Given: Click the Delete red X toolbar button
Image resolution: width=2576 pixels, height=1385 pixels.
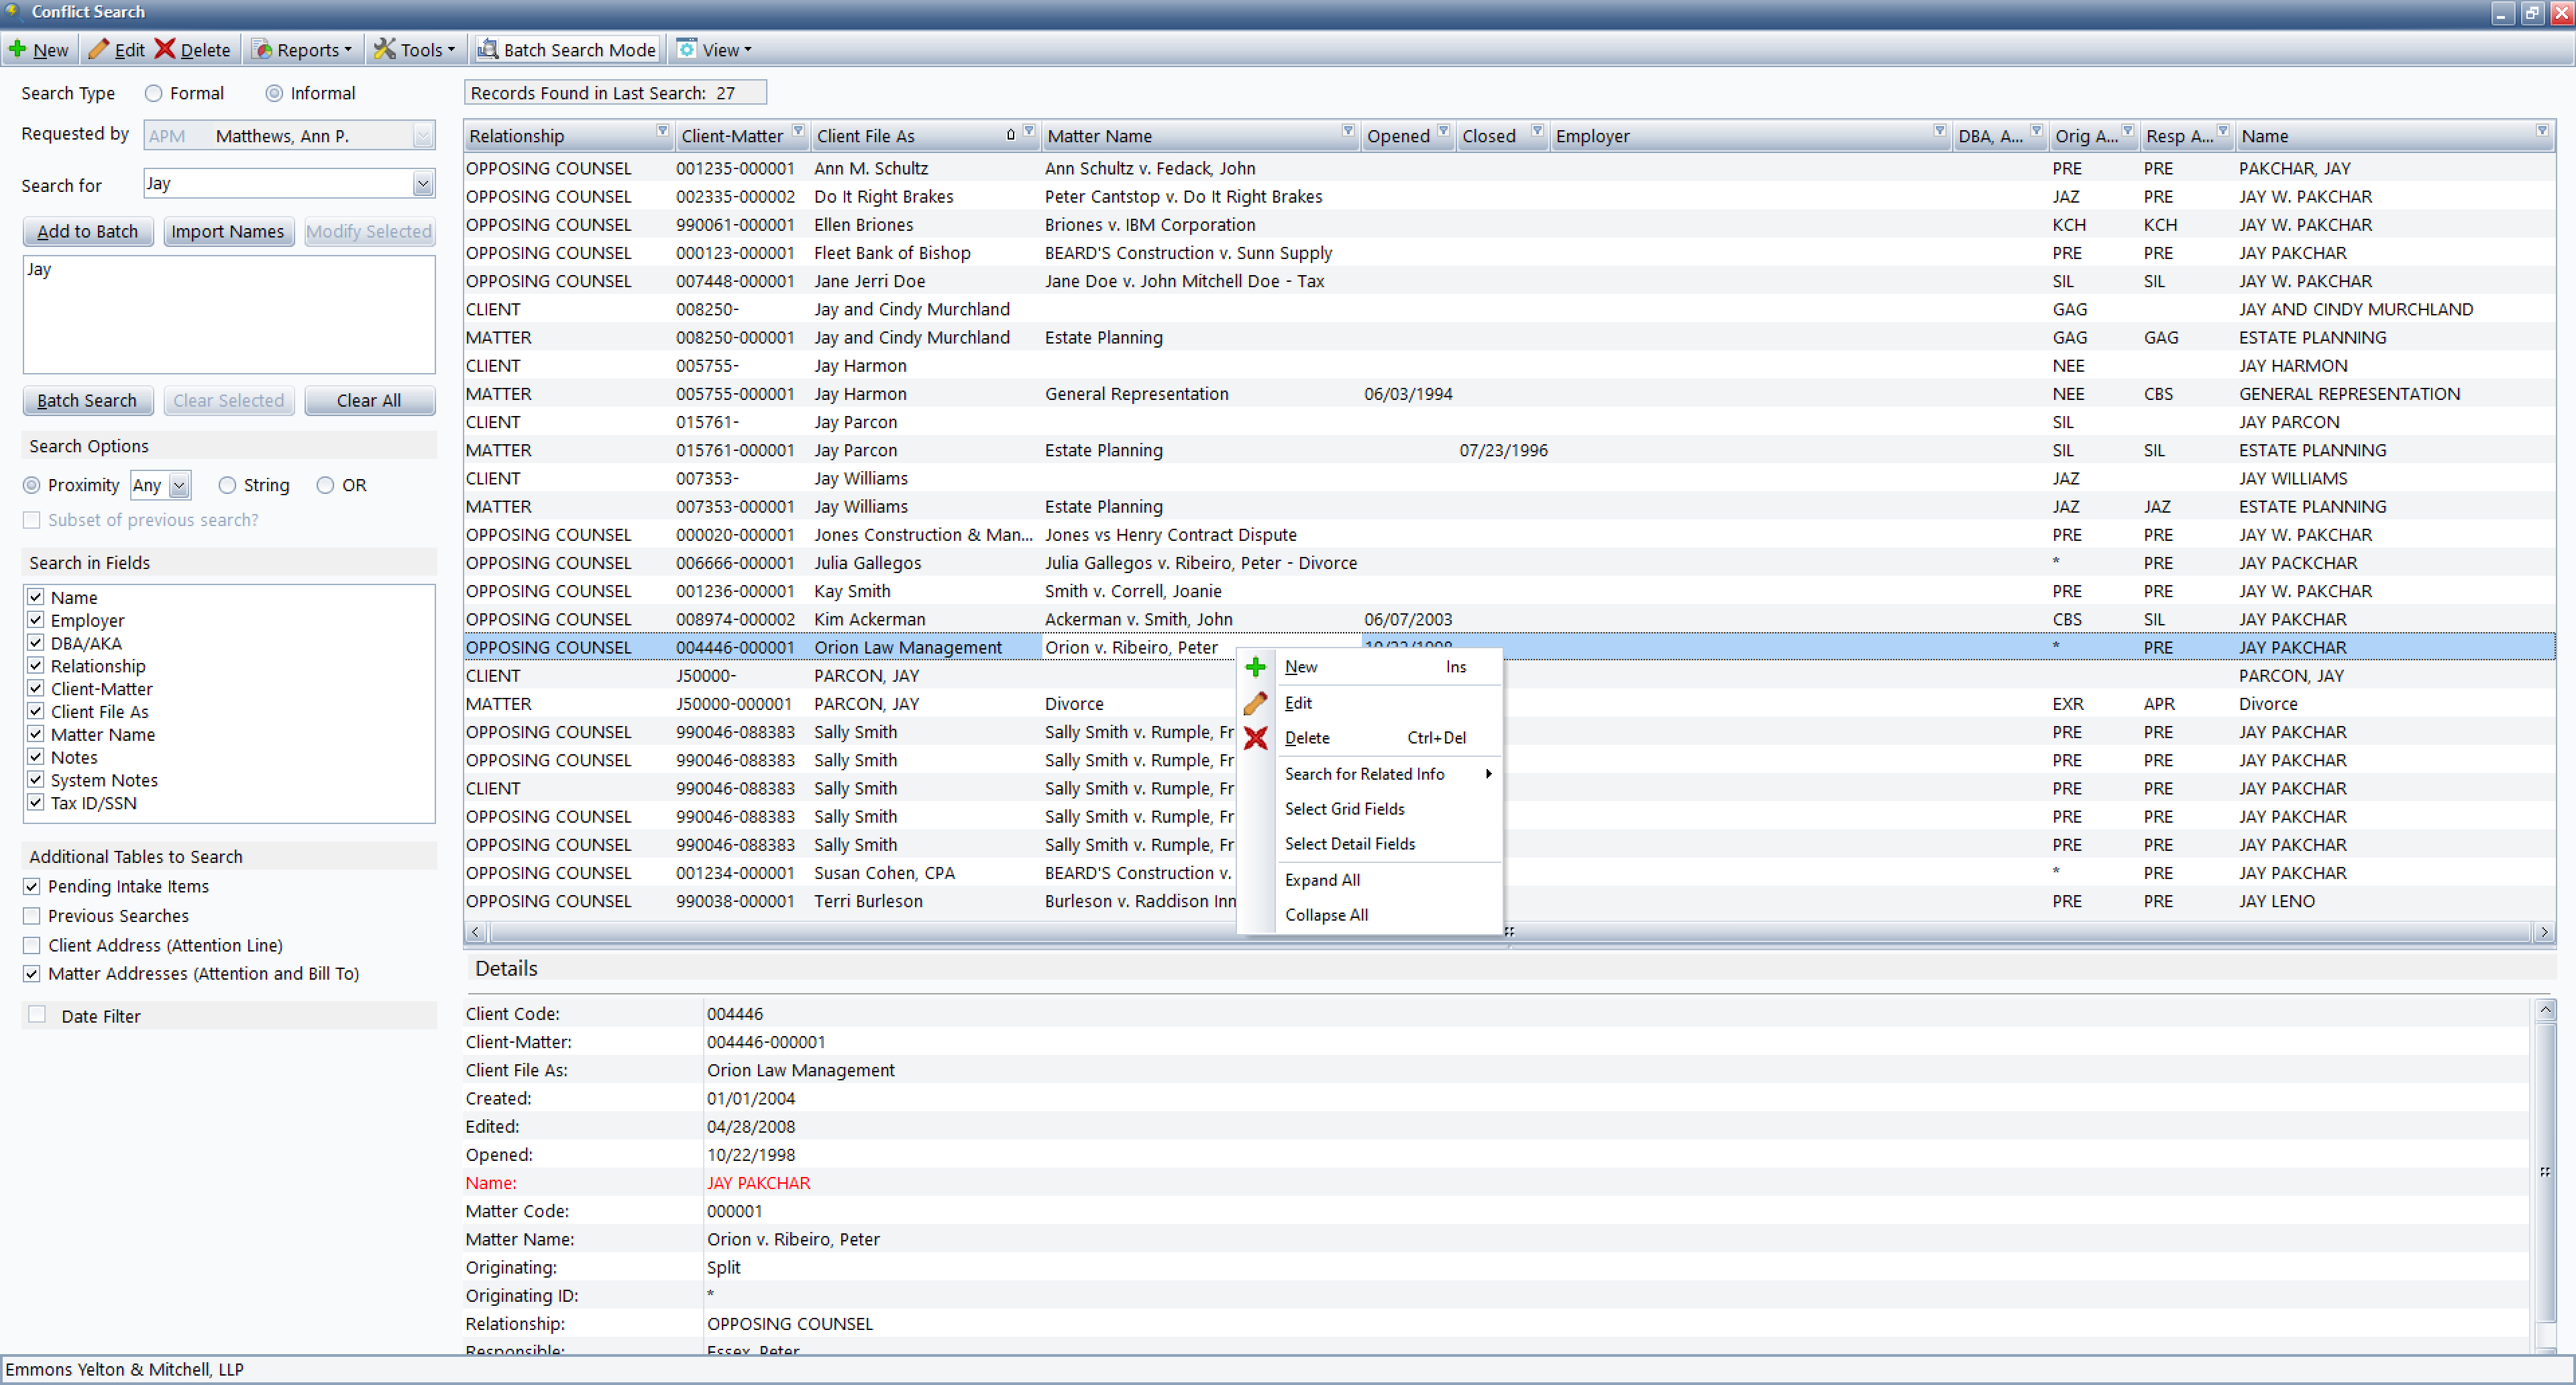Looking at the screenshot, I should pyautogui.click(x=193, y=49).
